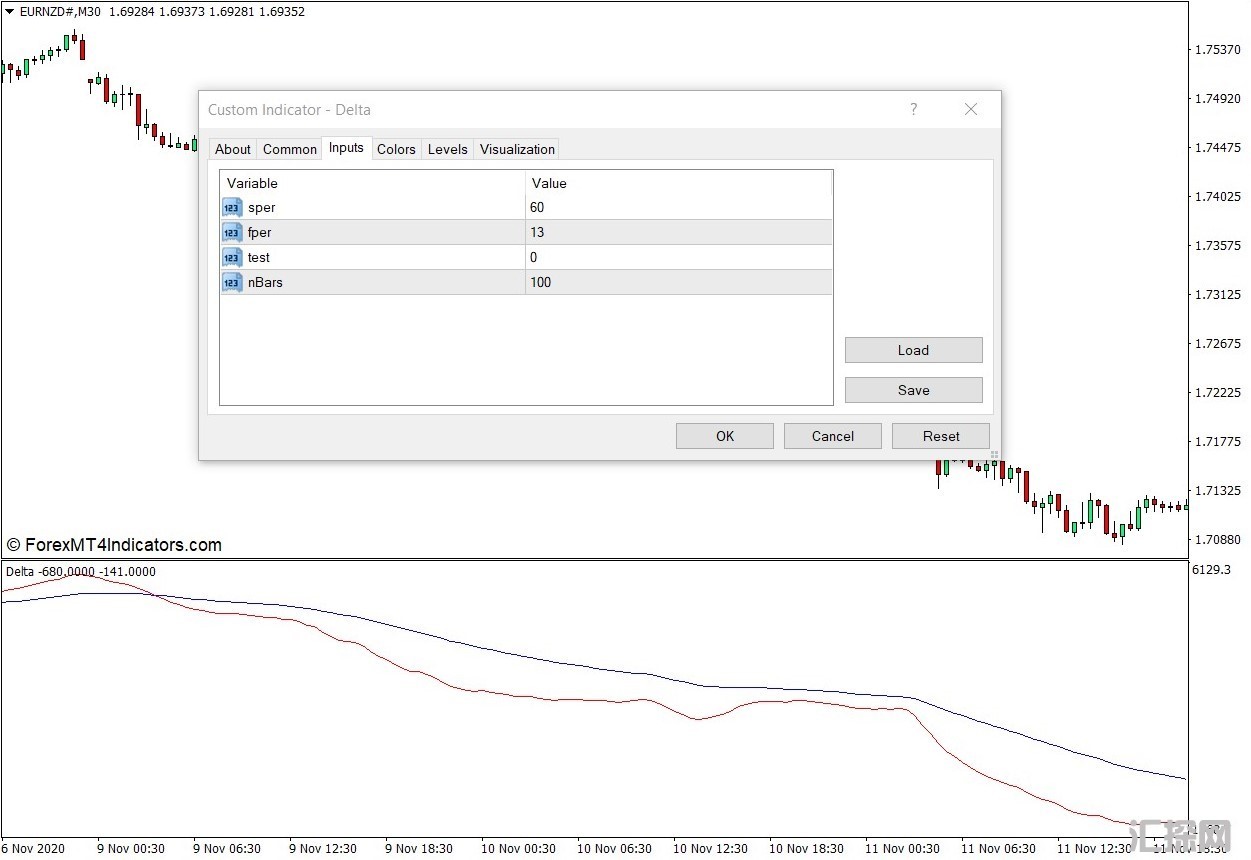Click the sper variable type icon
Viewport: 1251px width, 860px height.
click(x=232, y=208)
